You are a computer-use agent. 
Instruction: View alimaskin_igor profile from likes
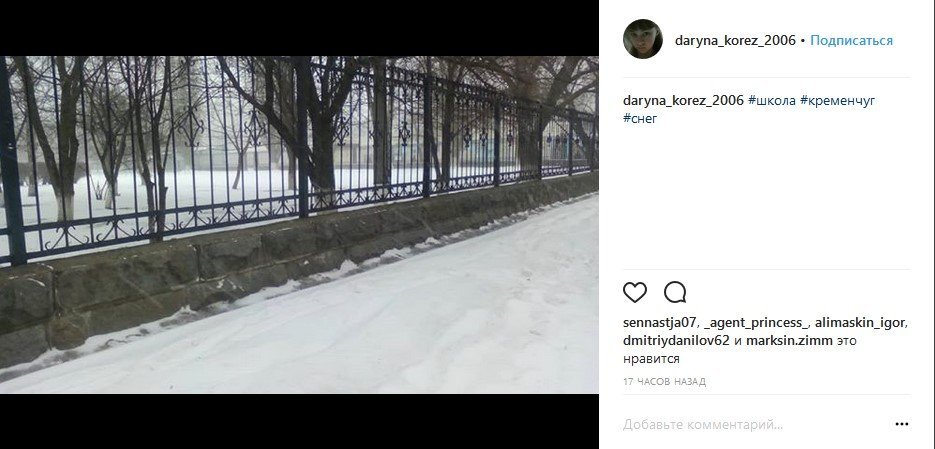[x=860, y=323]
